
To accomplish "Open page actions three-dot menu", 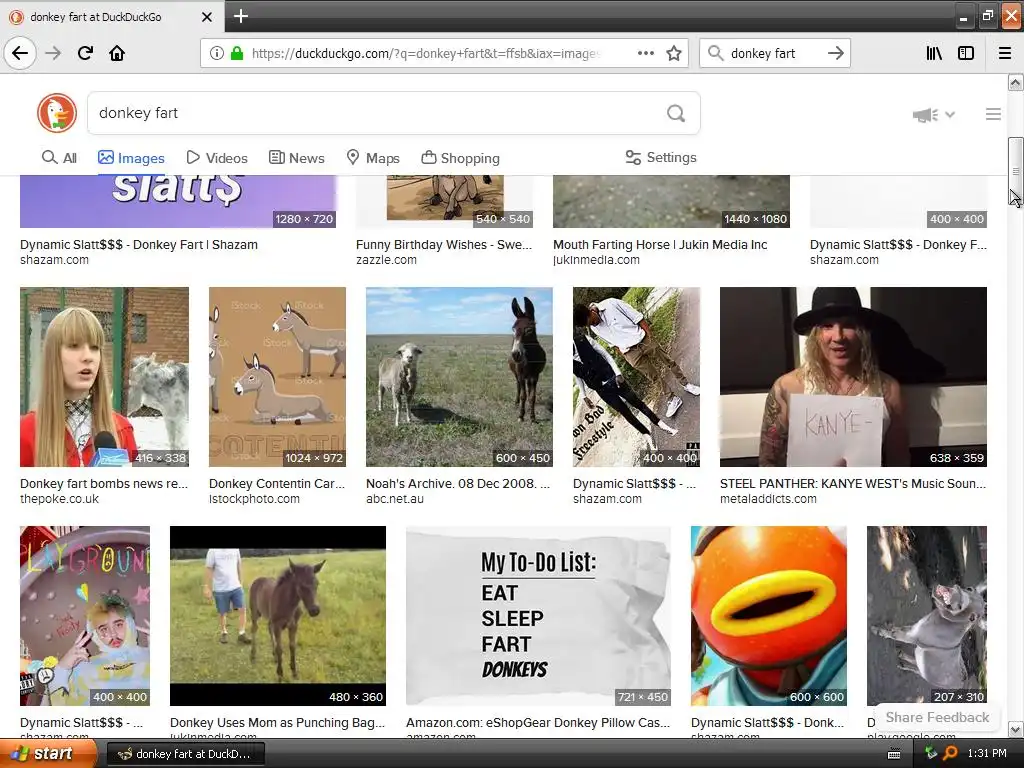I will (645, 53).
